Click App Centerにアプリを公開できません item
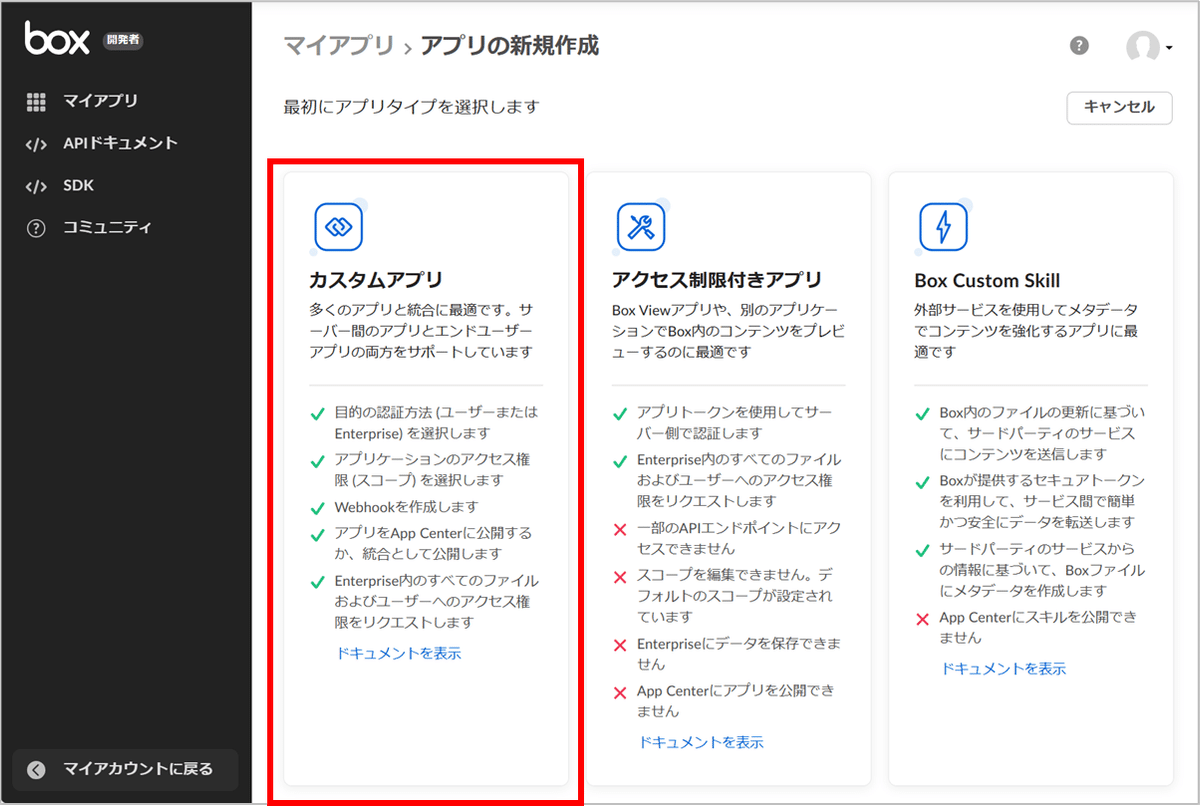 735,702
